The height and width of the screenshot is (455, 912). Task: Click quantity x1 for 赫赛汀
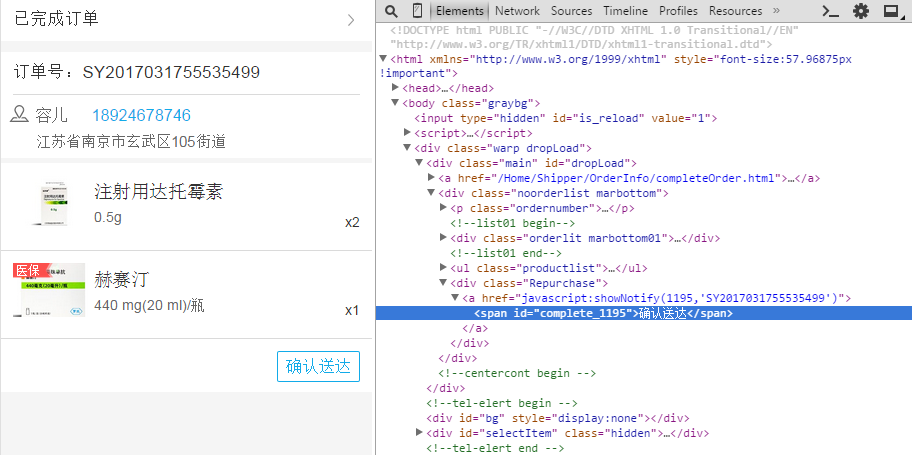352,311
